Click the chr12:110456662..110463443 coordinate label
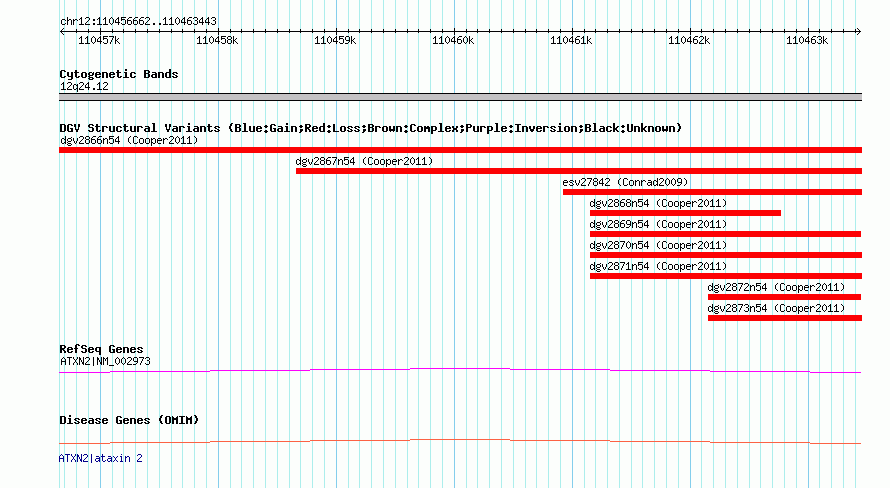 click(138, 22)
